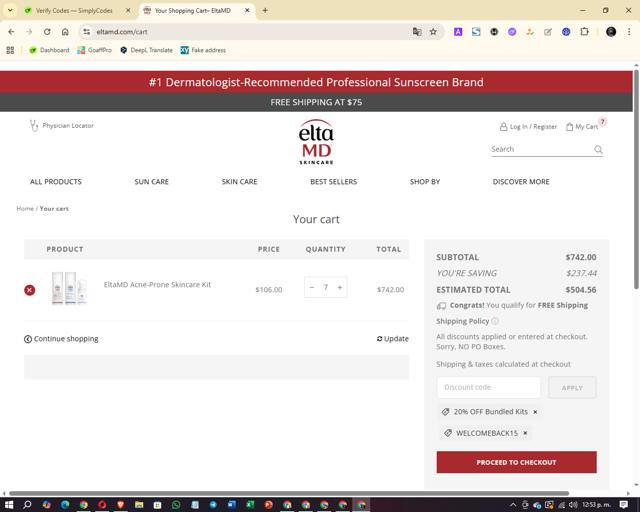The image size is (640, 512).
Task: Open the Dashboard bookmark
Action: [x=49, y=50]
